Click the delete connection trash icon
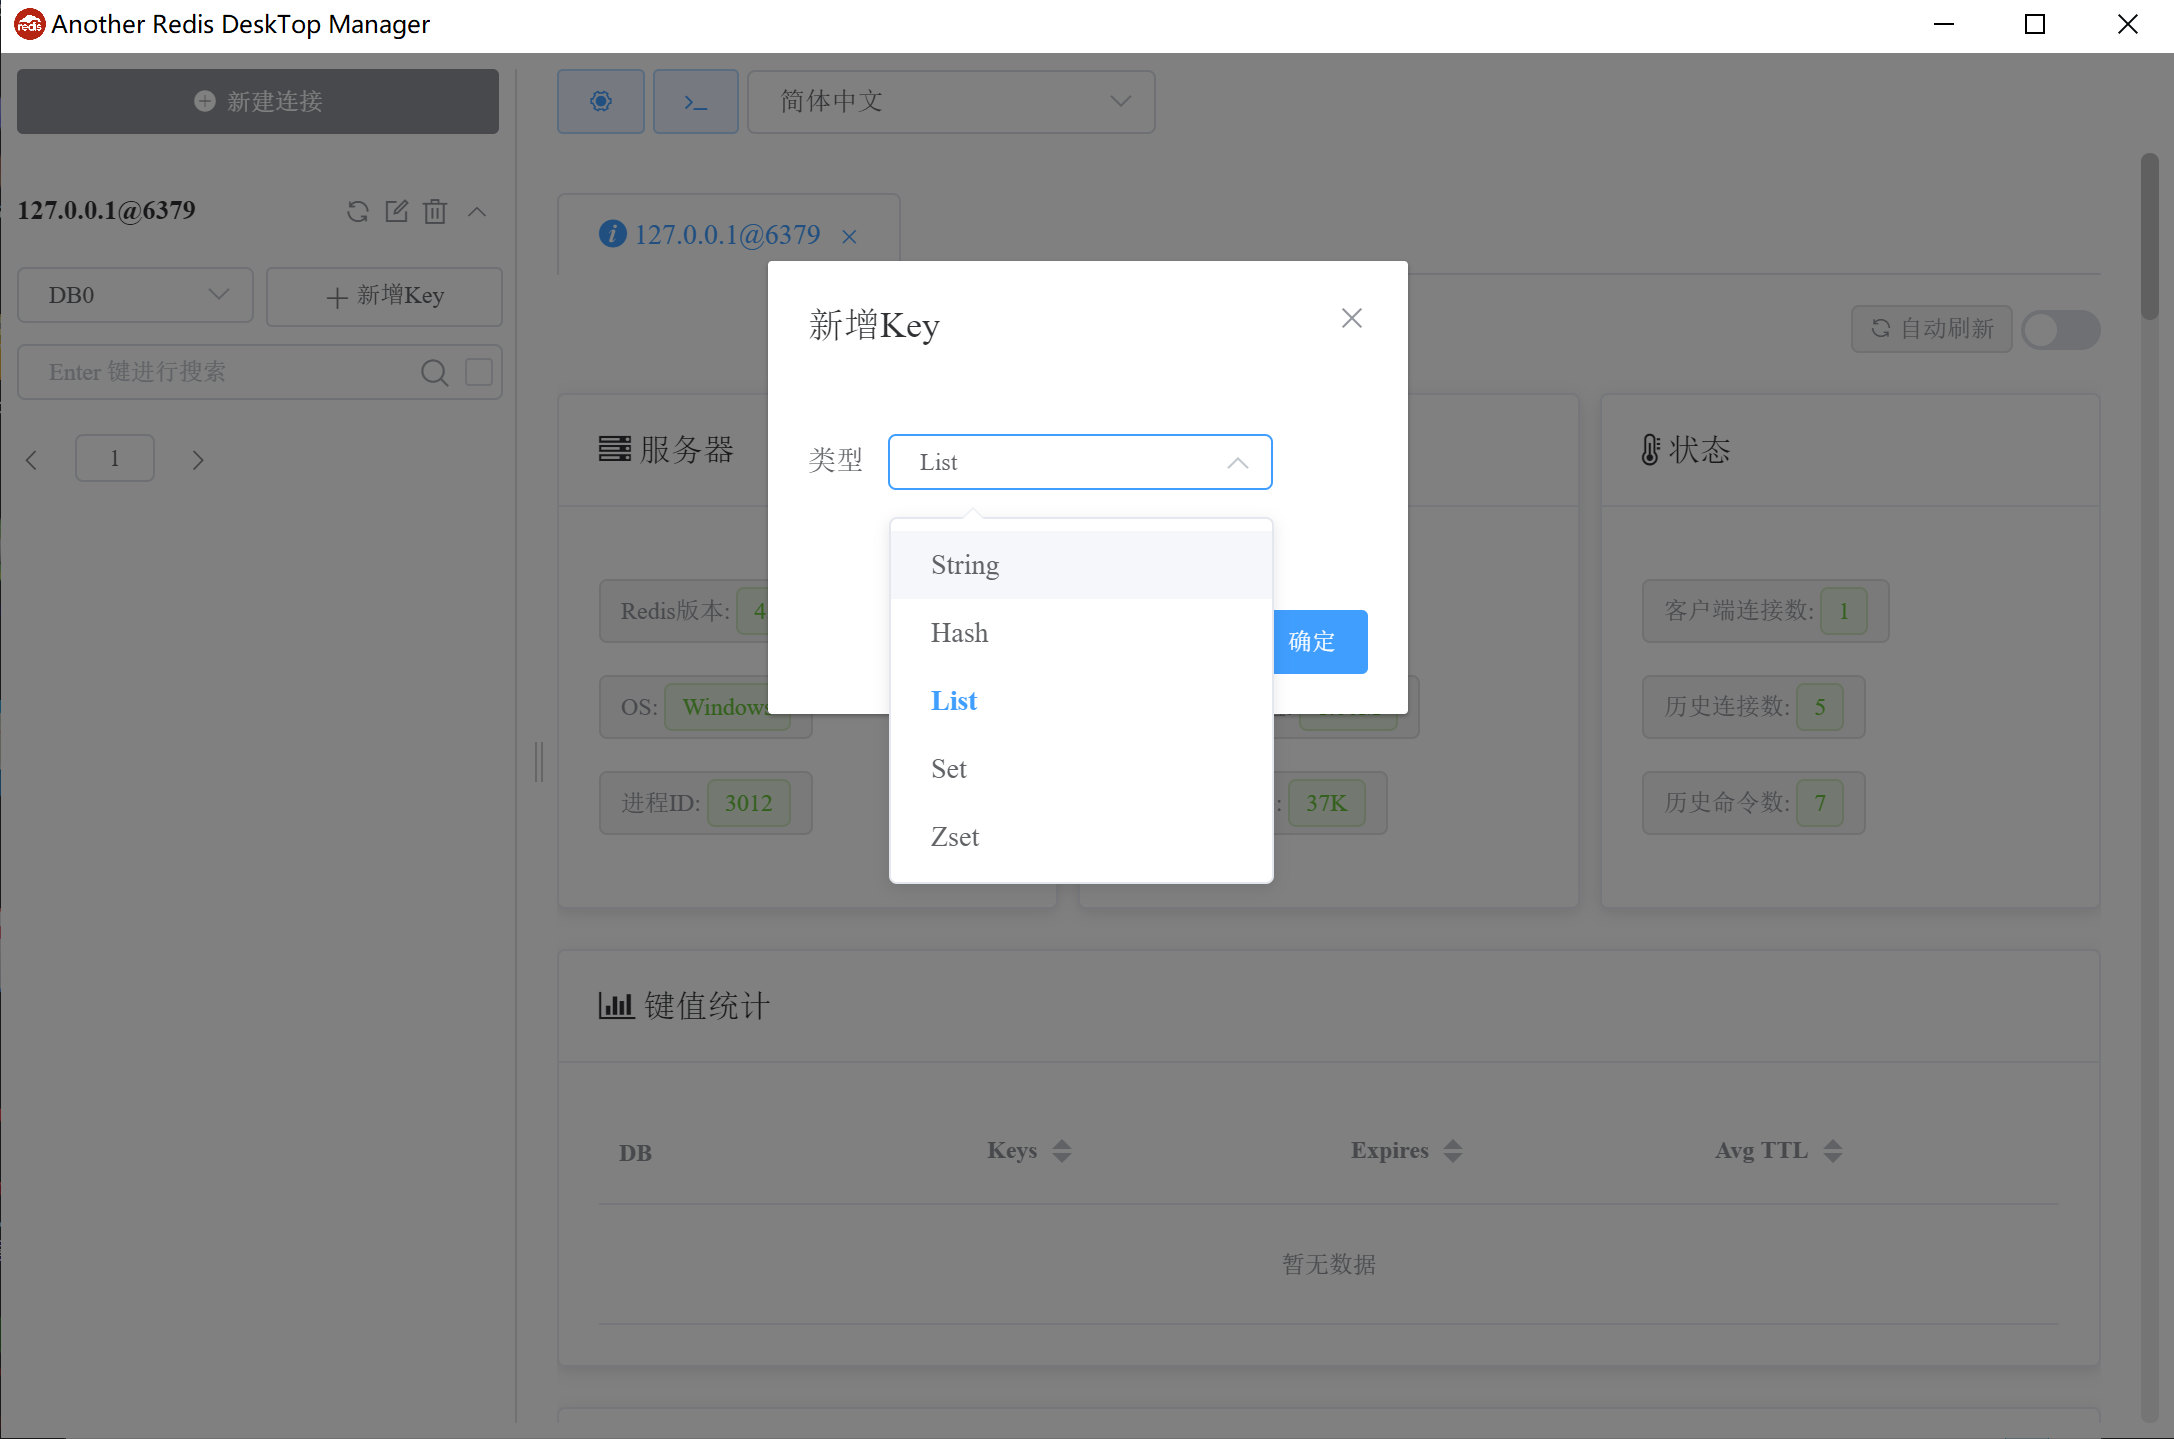2174x1439 pixels. [435, 211]
